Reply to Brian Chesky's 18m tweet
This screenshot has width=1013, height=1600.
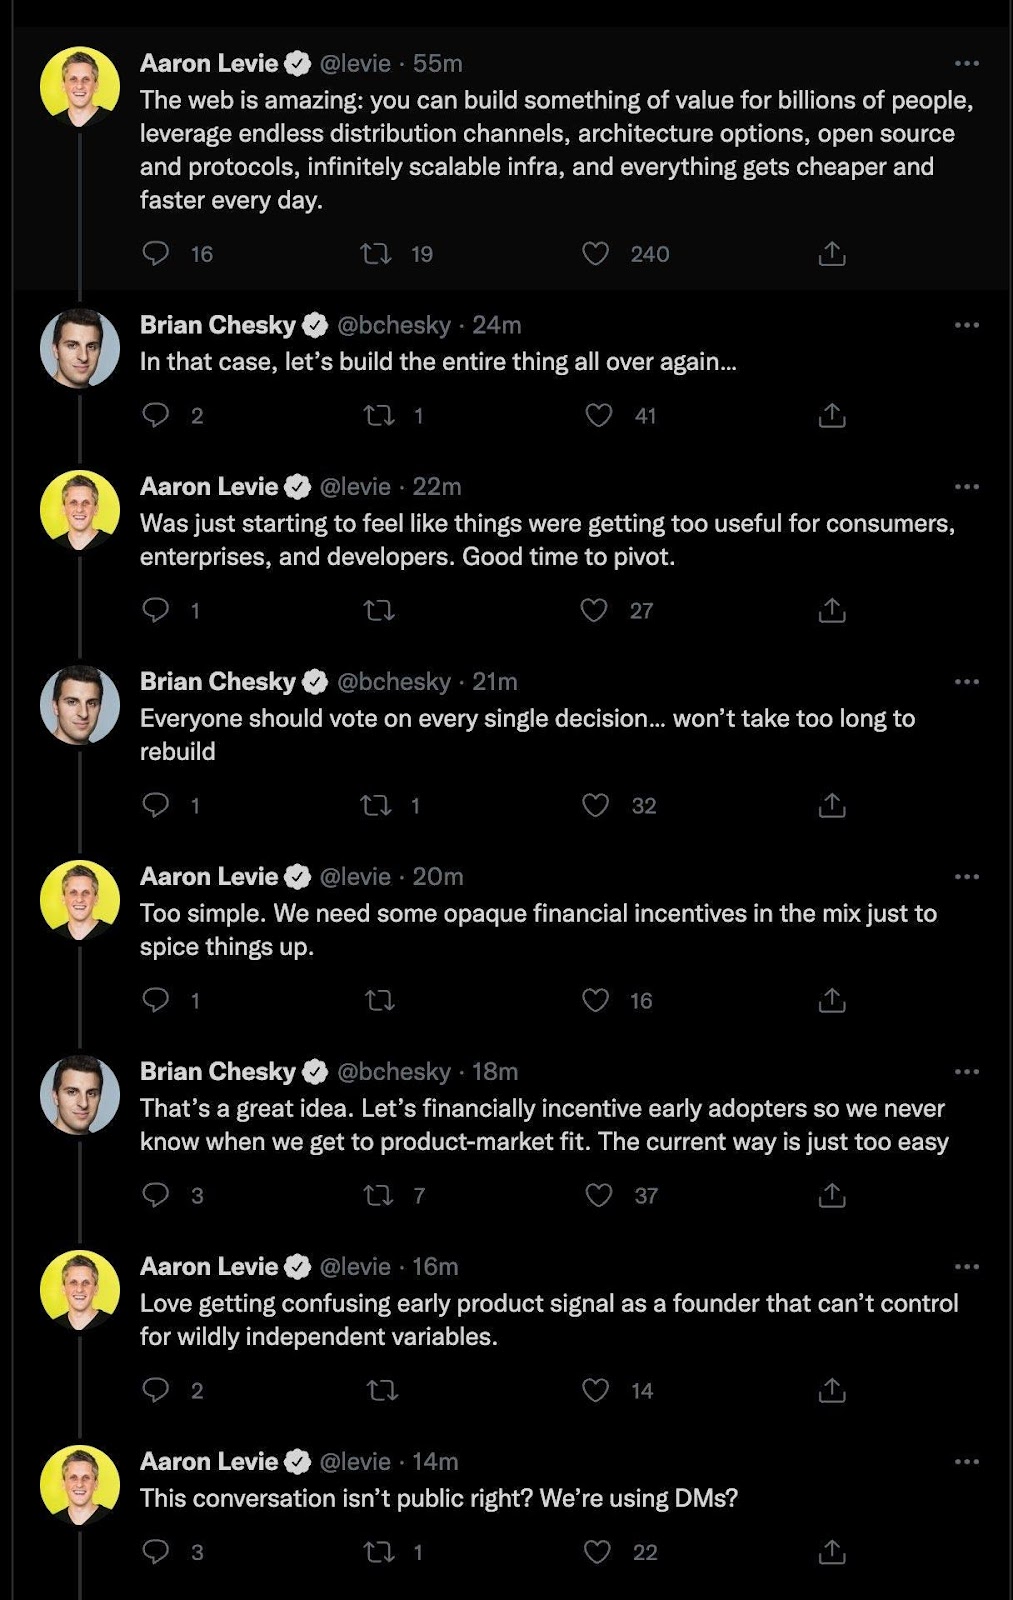point(156,1195)
